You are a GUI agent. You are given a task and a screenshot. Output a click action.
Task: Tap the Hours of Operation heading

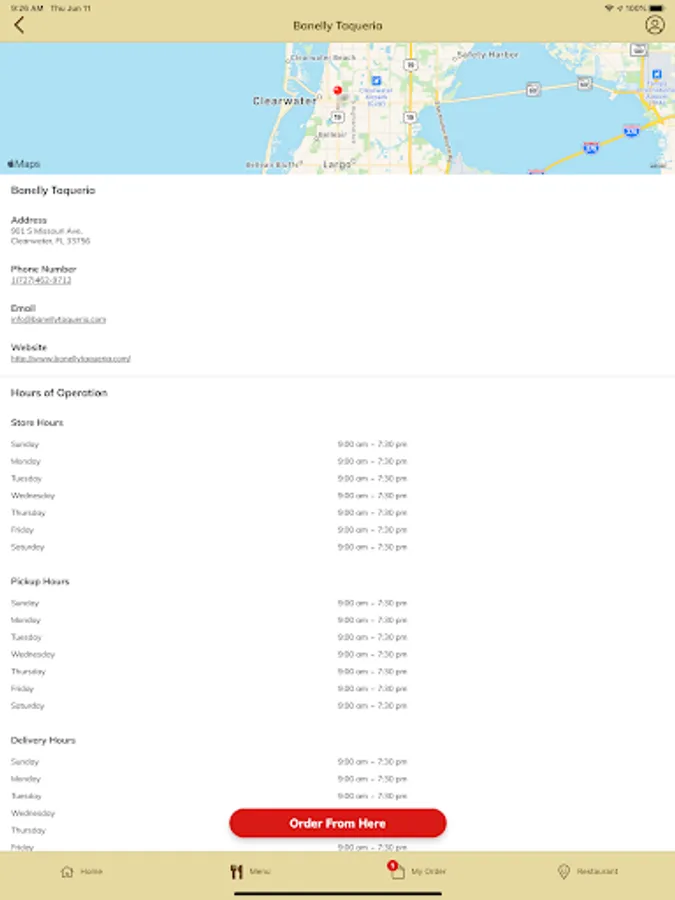59,393
